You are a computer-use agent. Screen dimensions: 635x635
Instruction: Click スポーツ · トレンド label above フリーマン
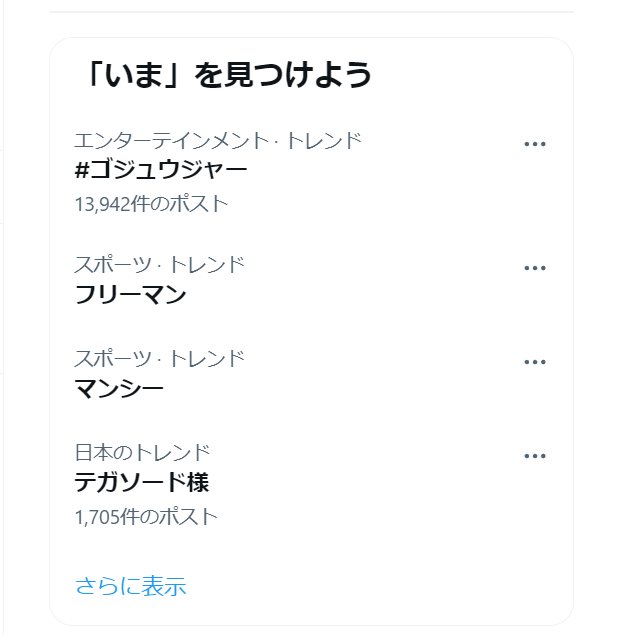pos(160,265)
